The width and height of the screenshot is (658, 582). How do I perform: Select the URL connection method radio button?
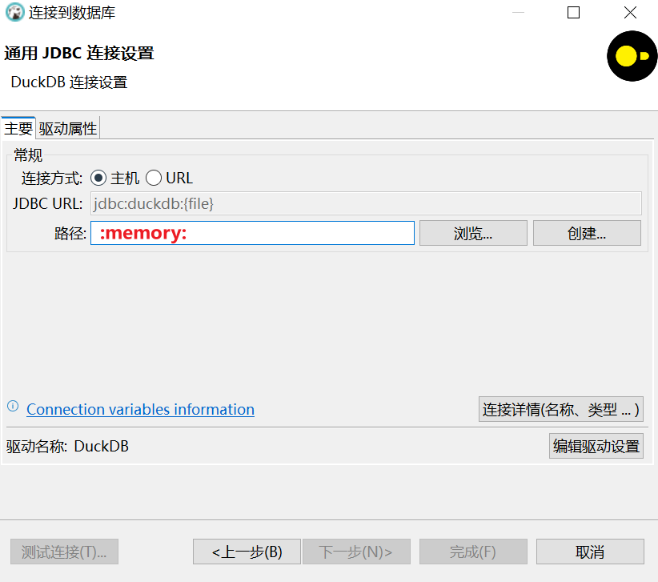point(154,178)
